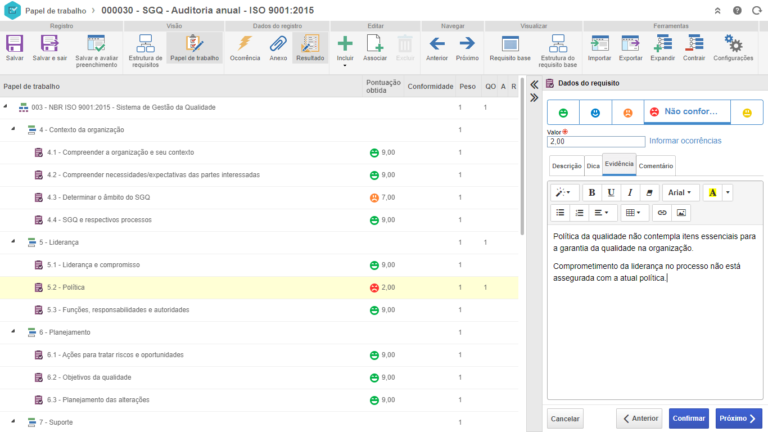Select the orange sad face rating
The height and width of the screenshot is (432, 768).
pos(628,113)
